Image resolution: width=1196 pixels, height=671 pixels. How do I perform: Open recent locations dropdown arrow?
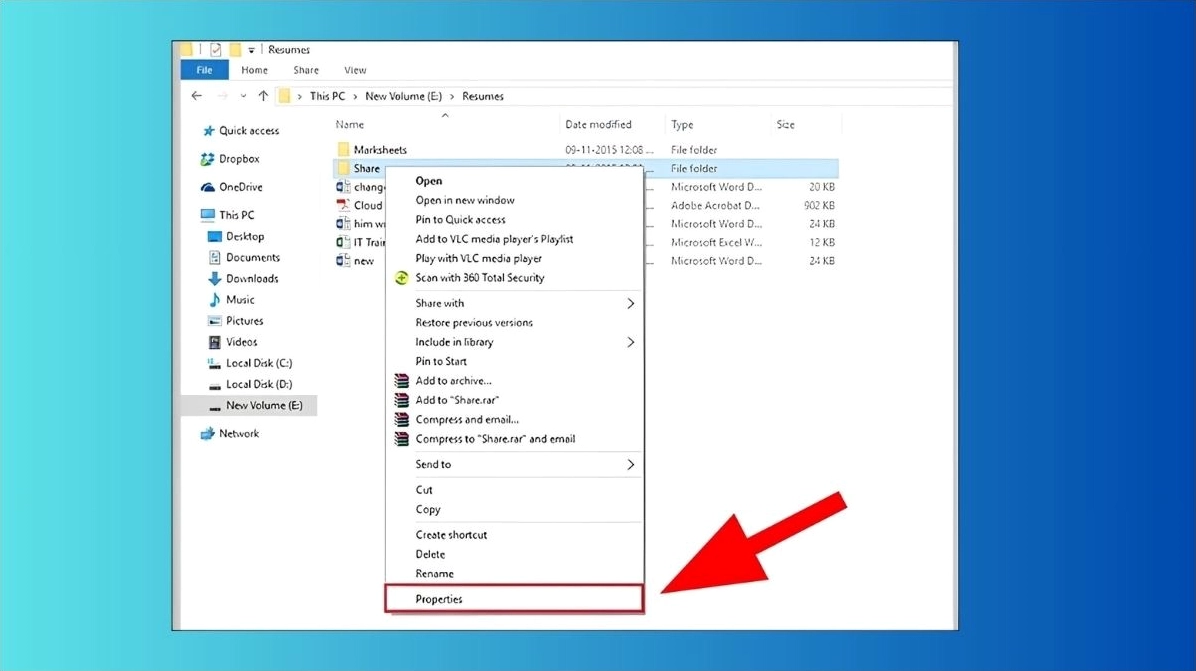[x=243, y=97]
